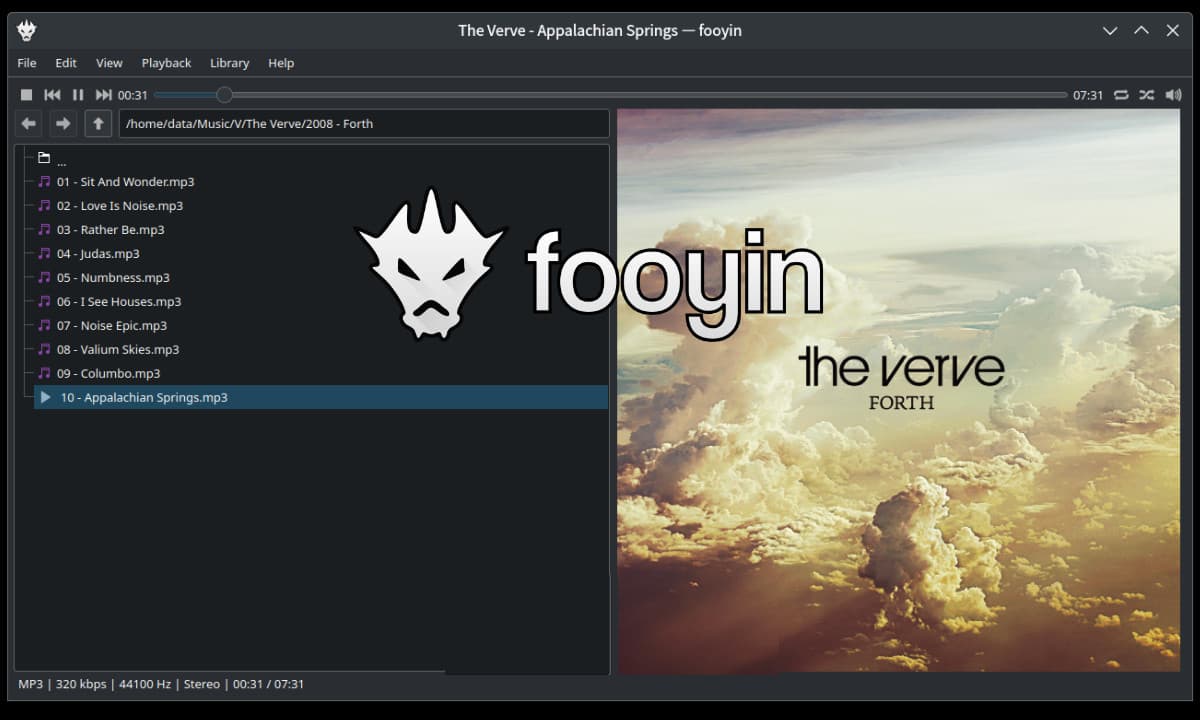Image resolution: width=1200 pixels, height=720 pixels.
Task: Click the fooyin icon in title bar
Action: pos(27,31)
